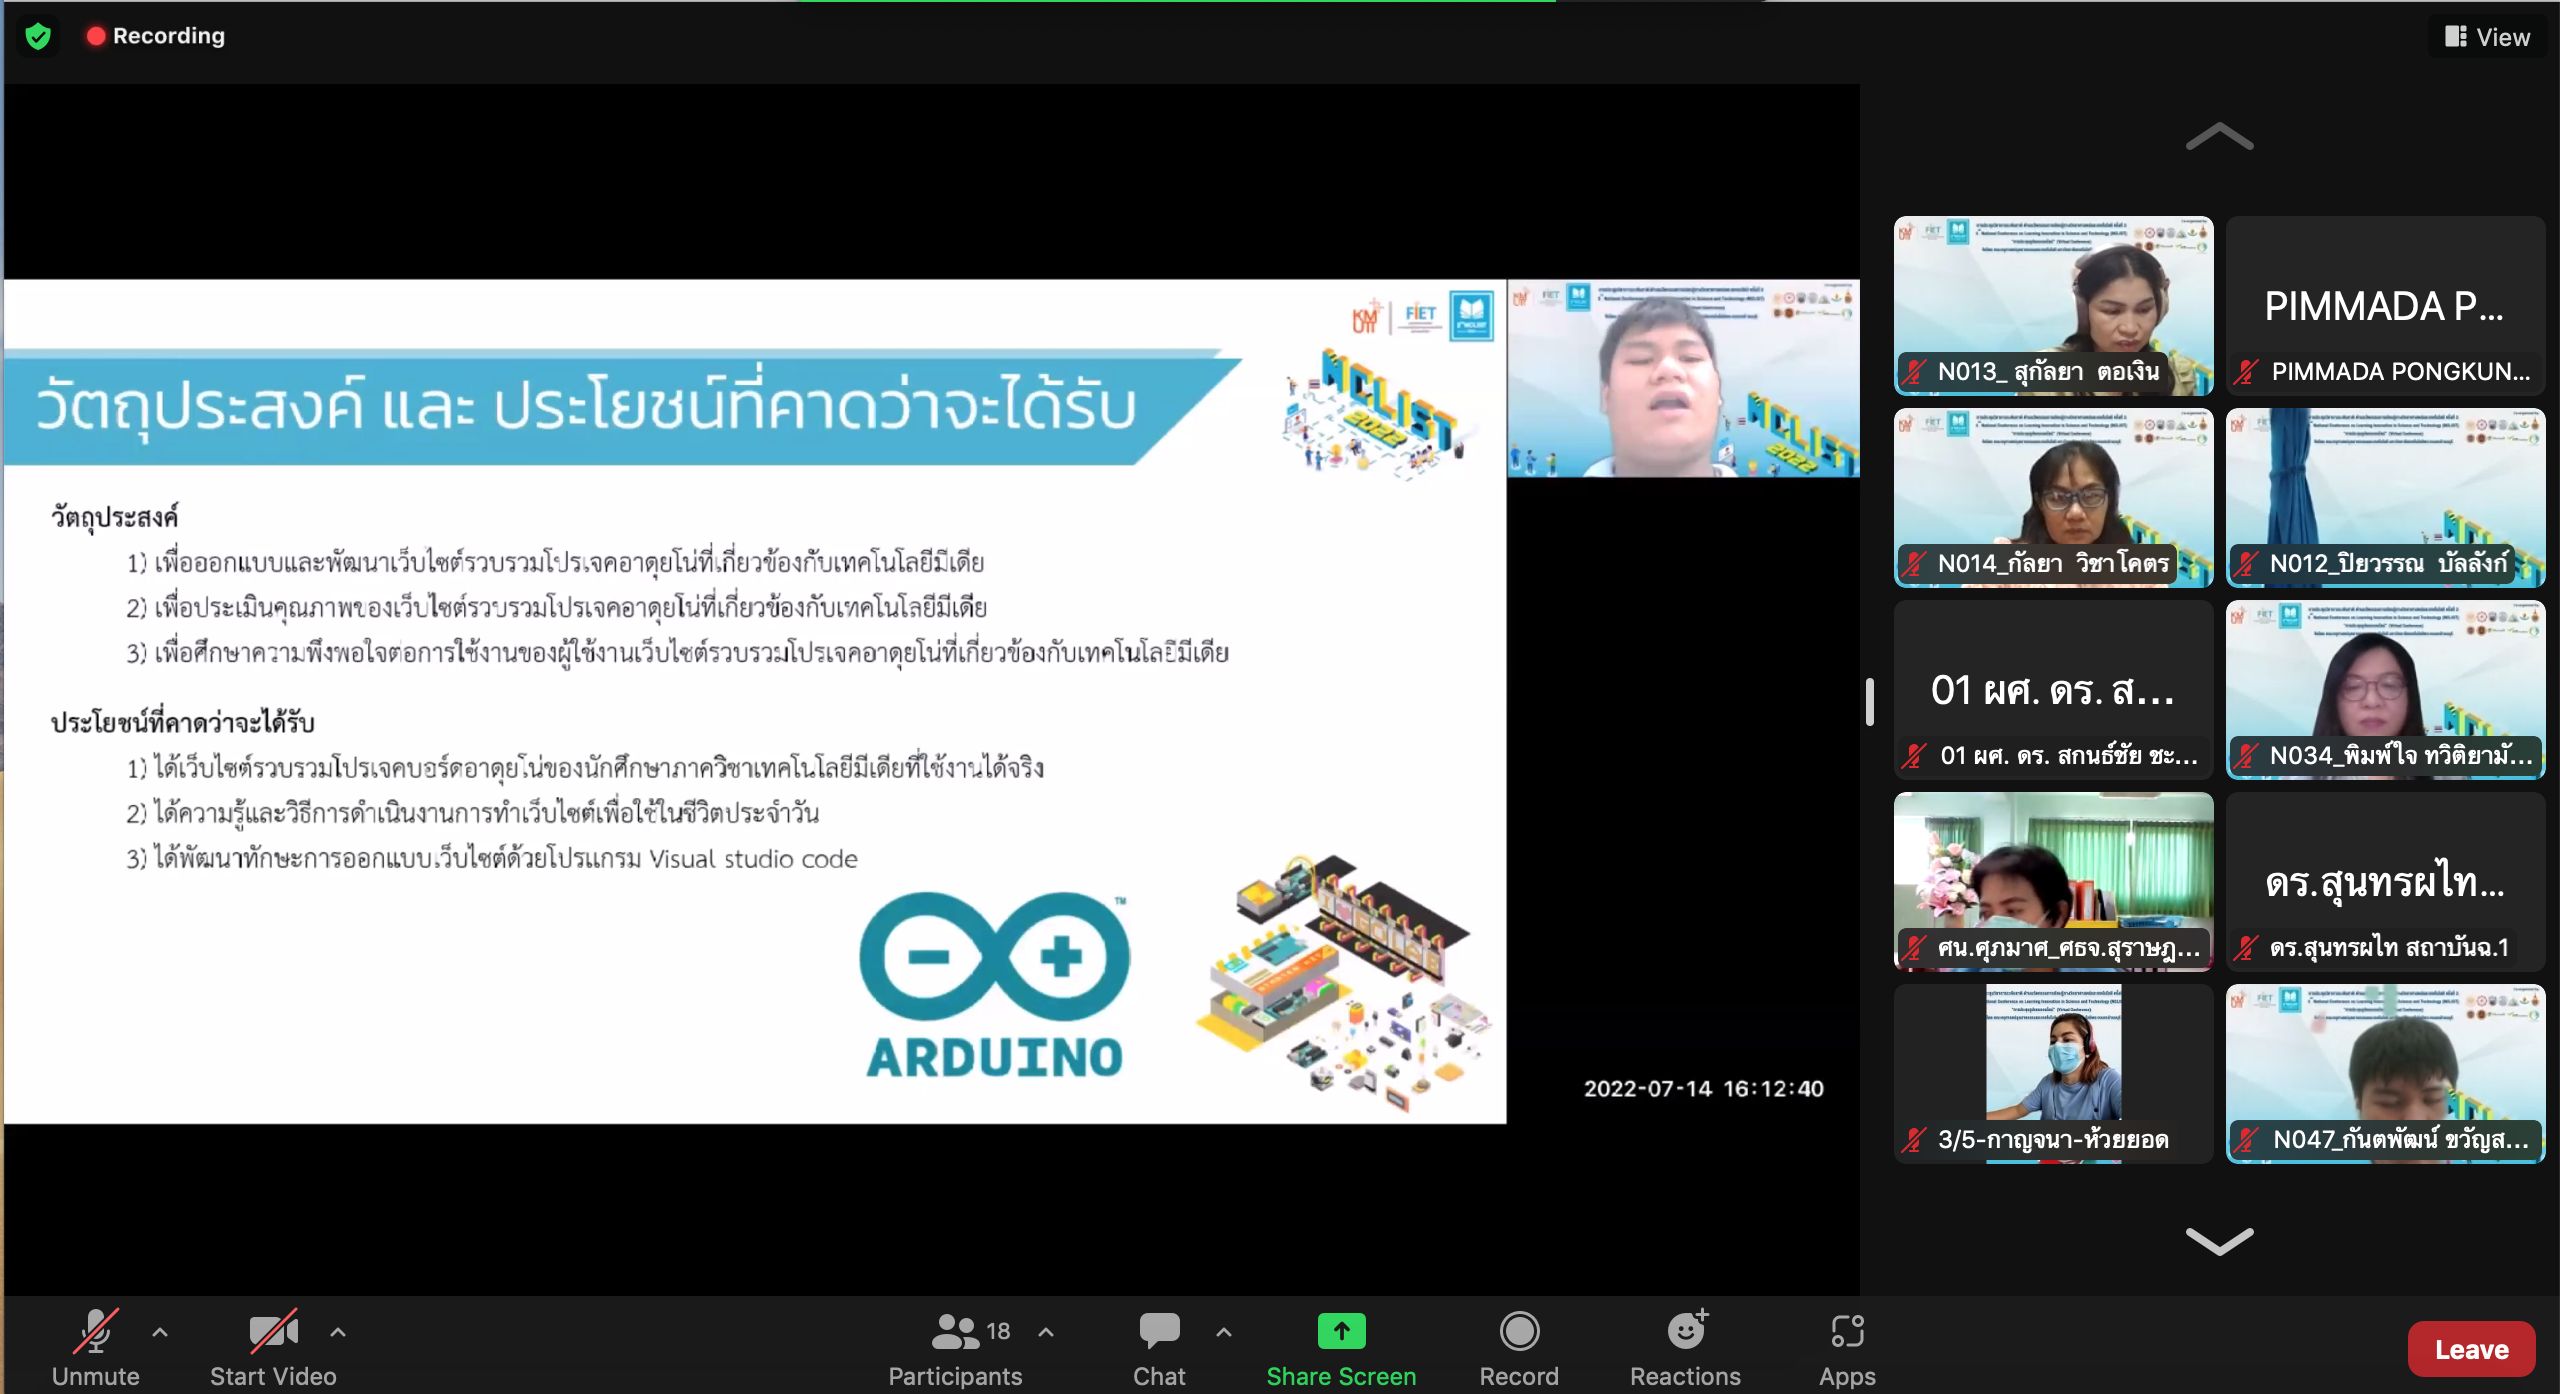Click the green encryption shield icon
Image resolution: width=2560 pixels, height=1394 pixels.
[x=38, y=37]
